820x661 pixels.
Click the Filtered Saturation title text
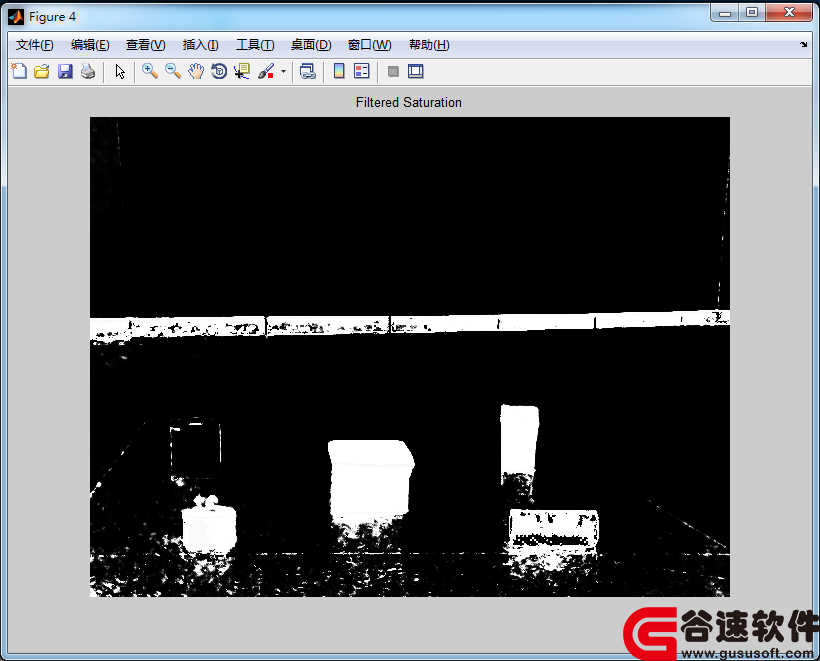[408, 102]
